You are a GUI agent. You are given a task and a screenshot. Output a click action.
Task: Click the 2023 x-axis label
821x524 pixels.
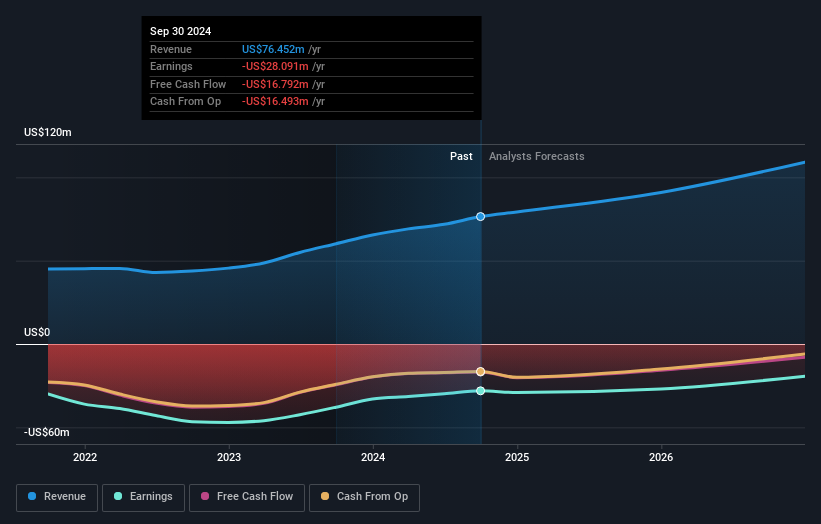[x=229, y=457]
